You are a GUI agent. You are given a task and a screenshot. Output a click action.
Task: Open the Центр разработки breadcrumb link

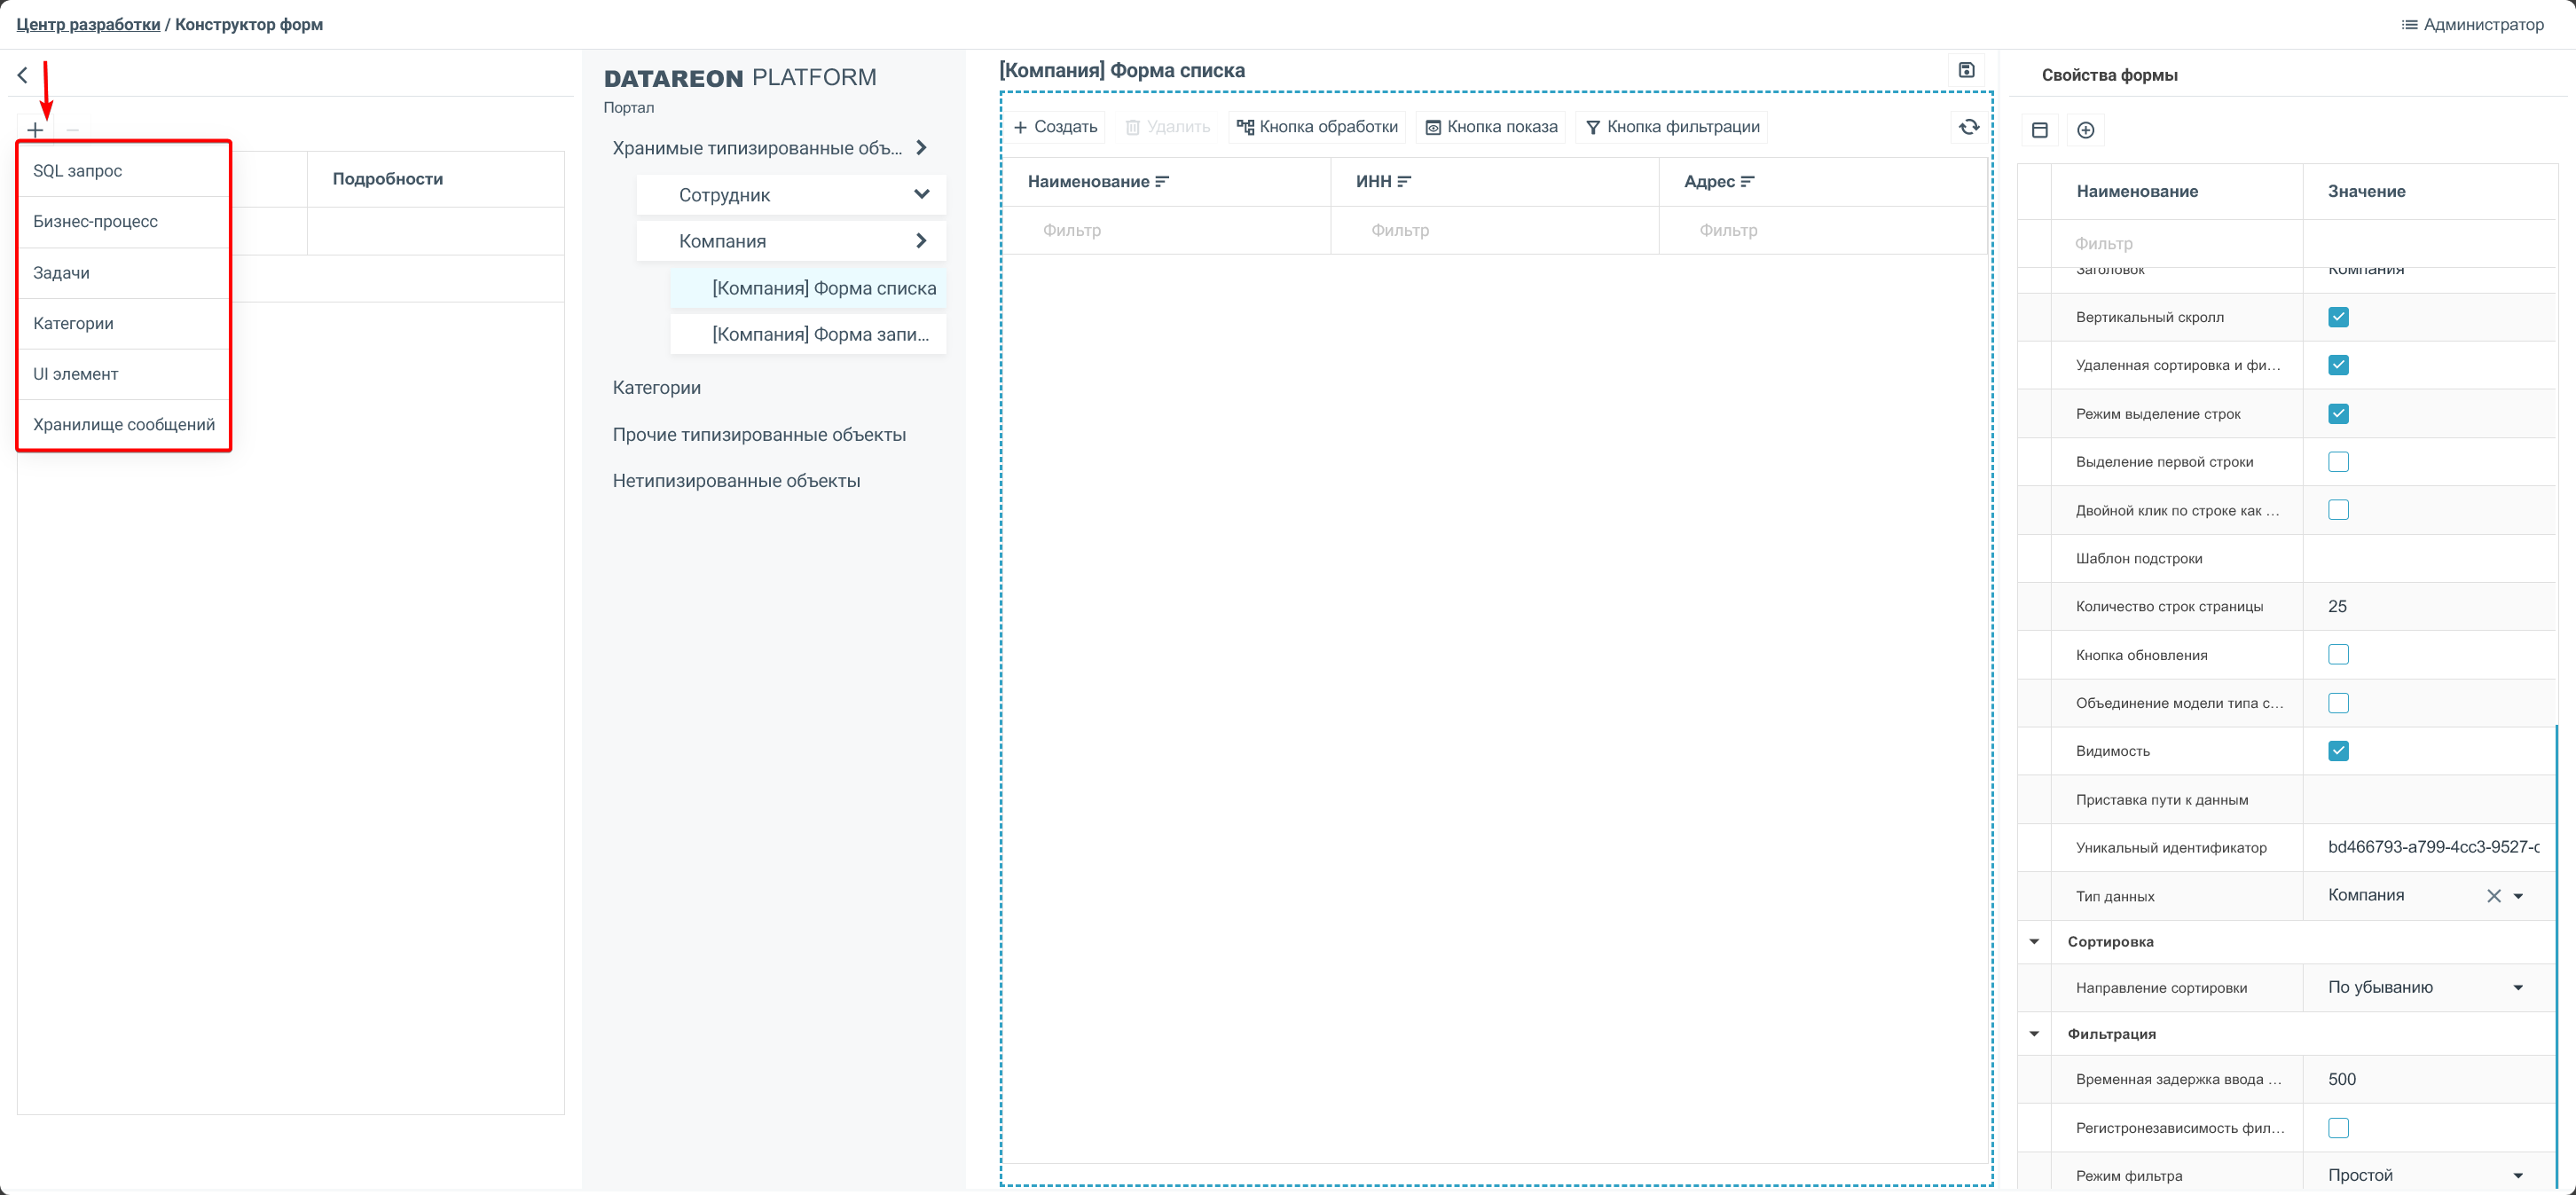88,24
